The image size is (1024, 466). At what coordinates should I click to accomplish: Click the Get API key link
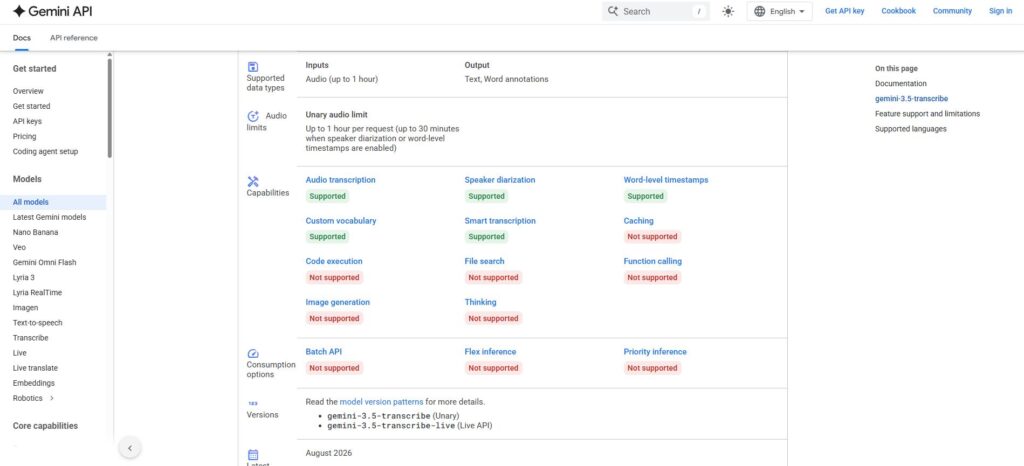click(844, 11)
